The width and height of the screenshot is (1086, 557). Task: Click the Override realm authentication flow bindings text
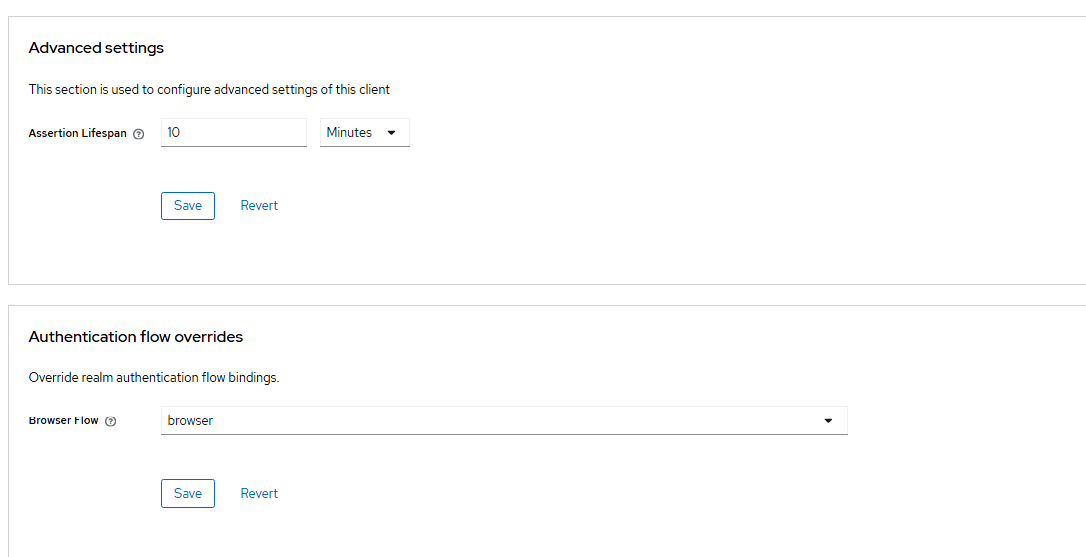click(x=154, y=378)
